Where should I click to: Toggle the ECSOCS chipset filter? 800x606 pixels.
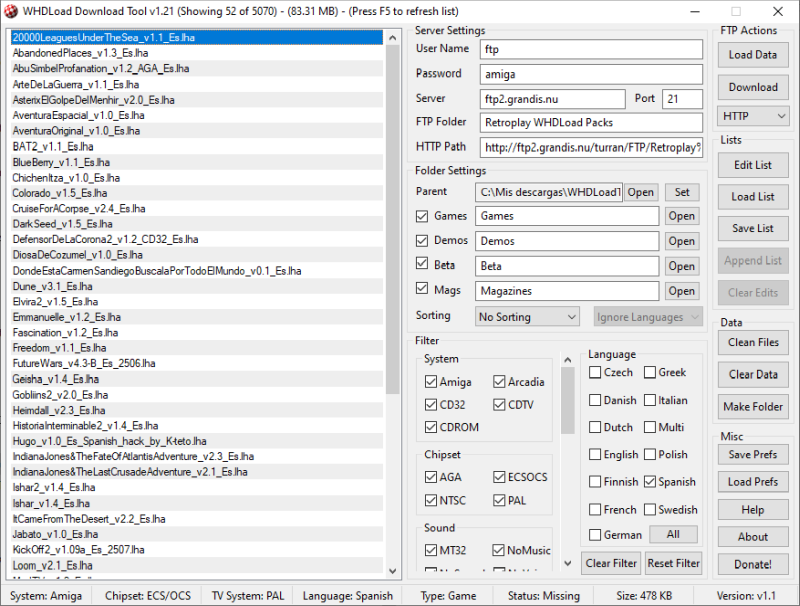[x=499, y=477]
